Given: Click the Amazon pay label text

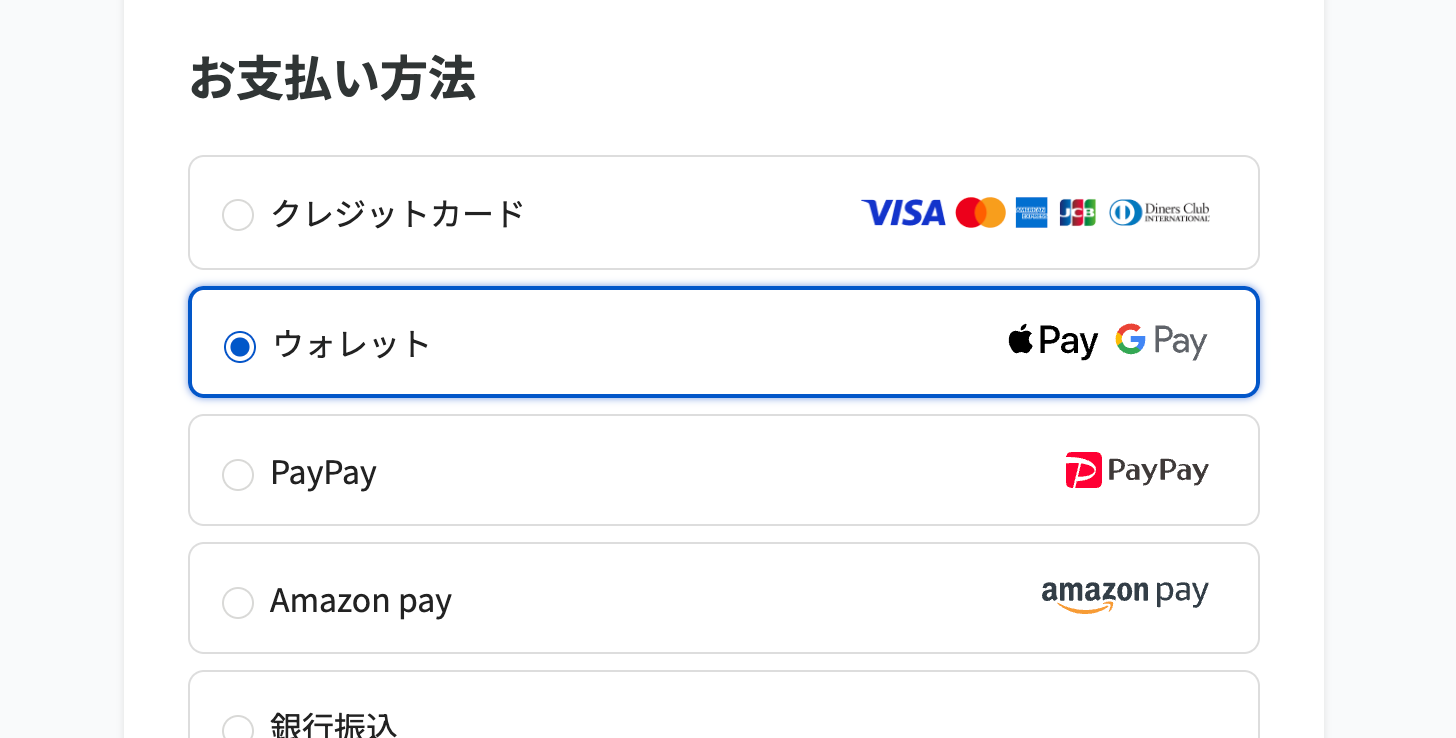Looking at the screenshot, I should click(361, 601).
